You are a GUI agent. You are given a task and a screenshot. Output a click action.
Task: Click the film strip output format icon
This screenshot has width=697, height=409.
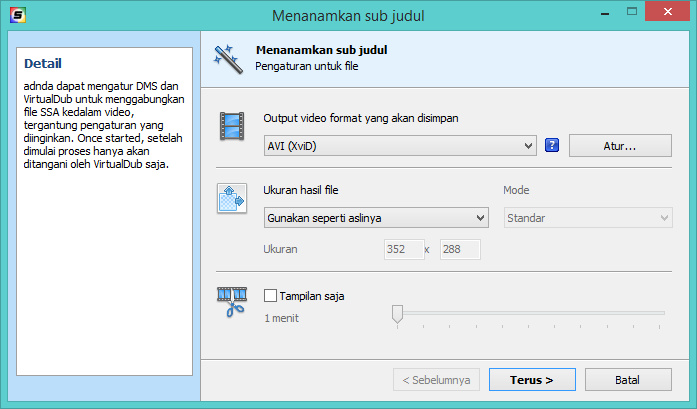[232, 127]
